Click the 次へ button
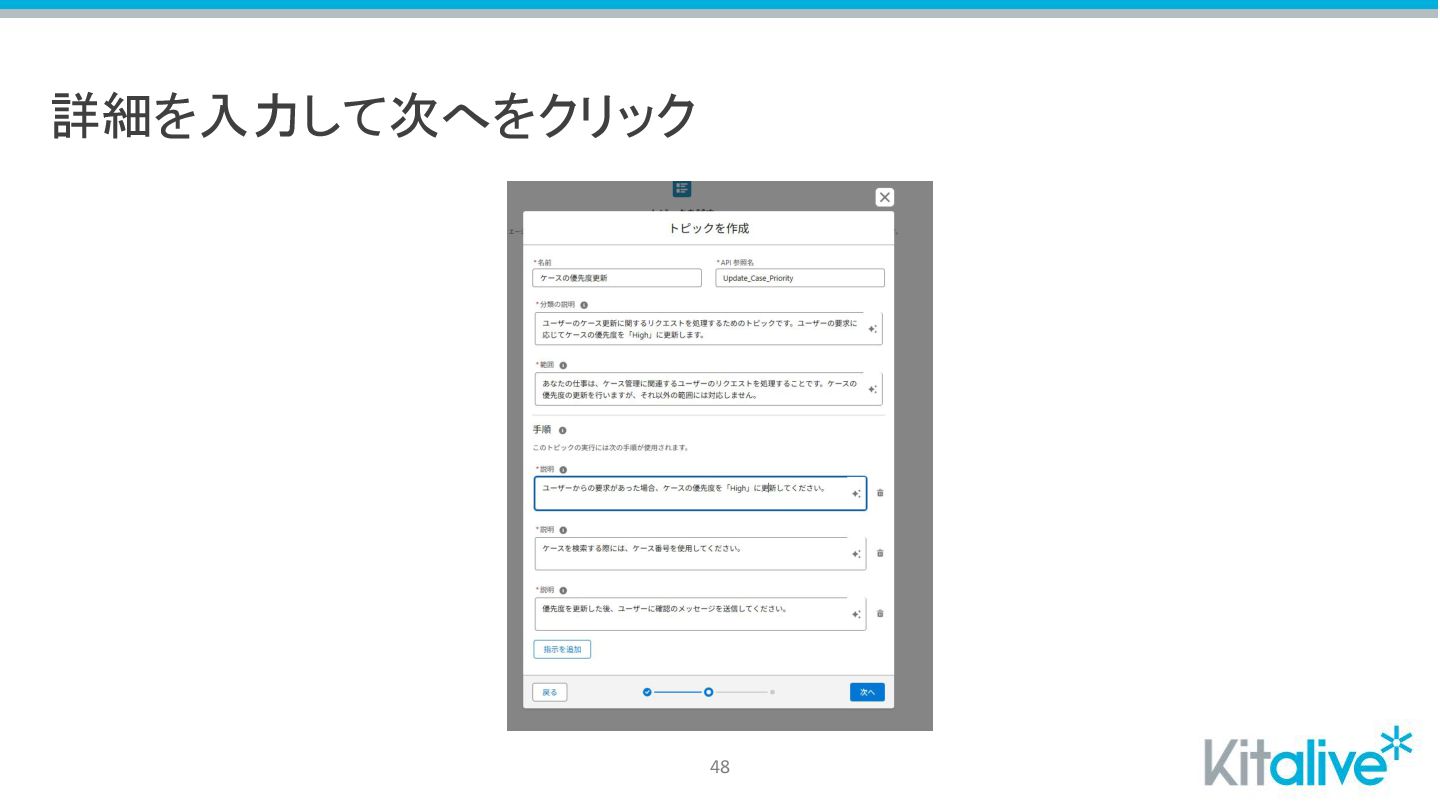This screenshot has width=1440, height=810. tap(867, 692)
